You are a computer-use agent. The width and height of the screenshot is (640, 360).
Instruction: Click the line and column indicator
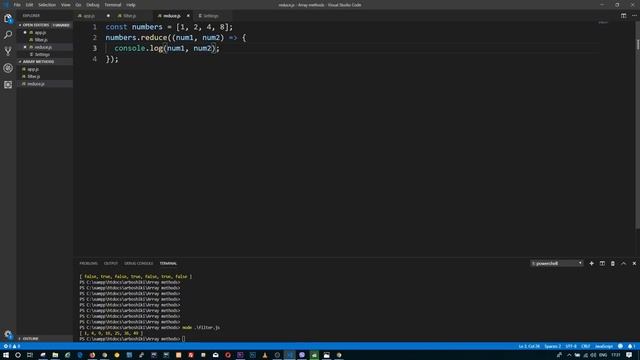[529, 346]
